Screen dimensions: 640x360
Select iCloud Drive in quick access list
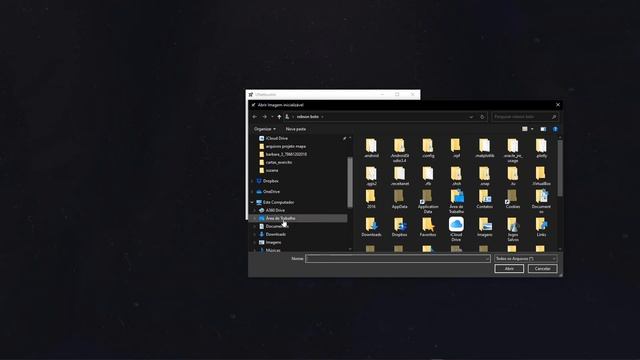(277, 138)
